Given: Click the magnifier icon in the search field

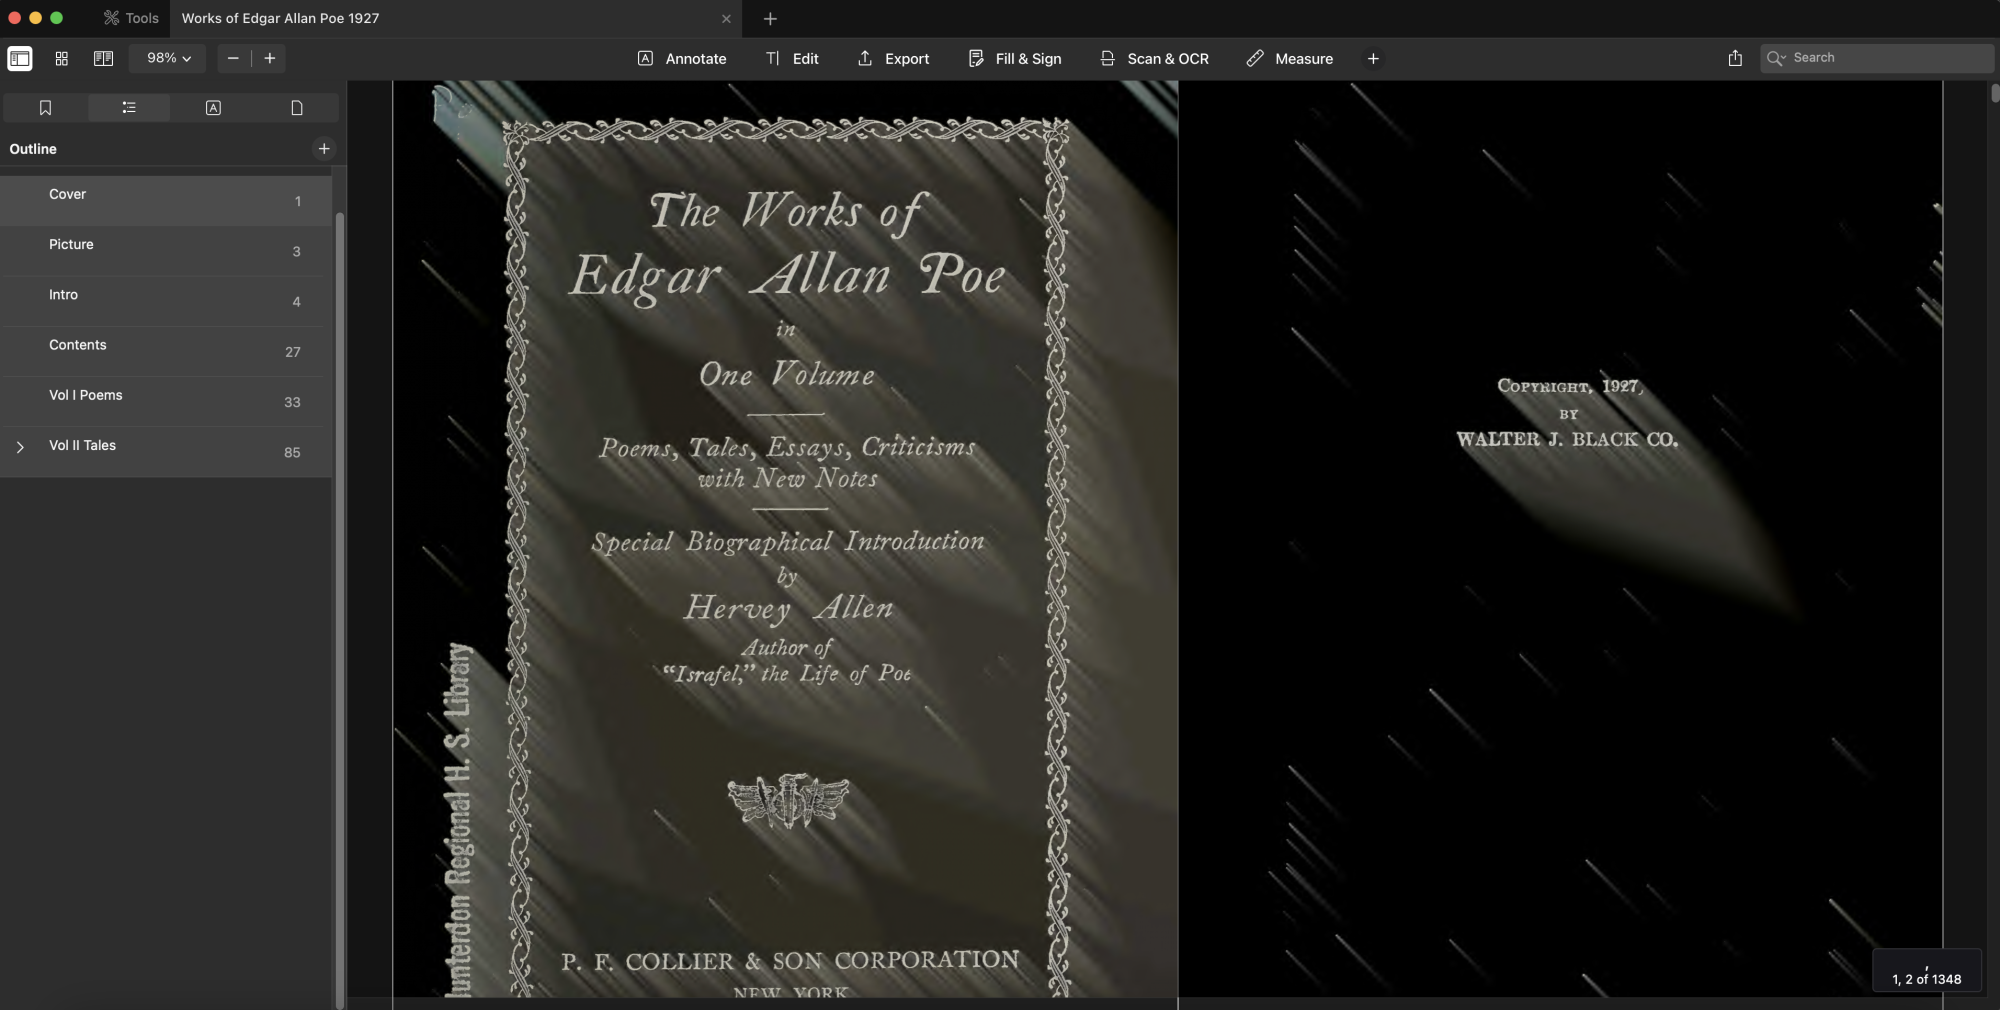Looking at the screenshot, I should click(1776, 58).
